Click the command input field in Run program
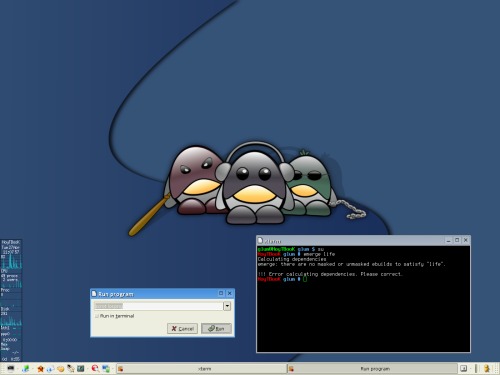The image size is (500, 375). pos(158,306)
